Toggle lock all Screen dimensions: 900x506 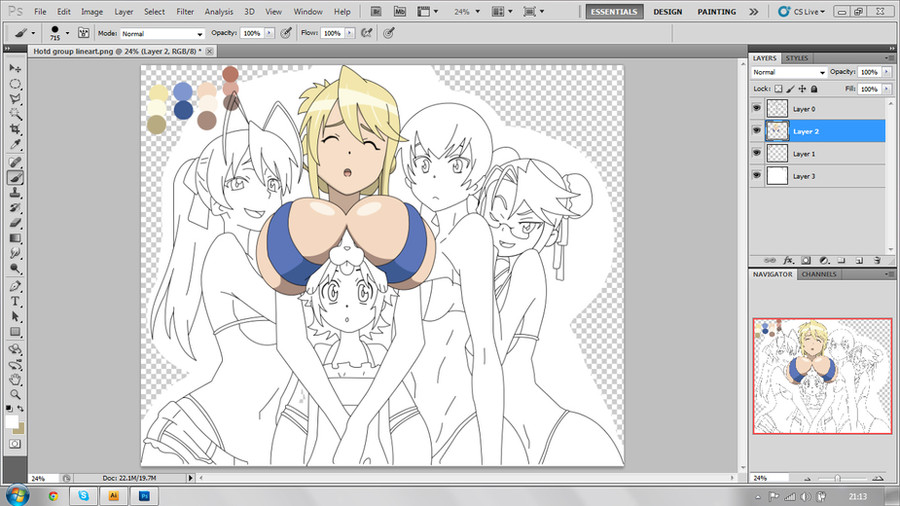pyautogui.click(x=814, y=89)
